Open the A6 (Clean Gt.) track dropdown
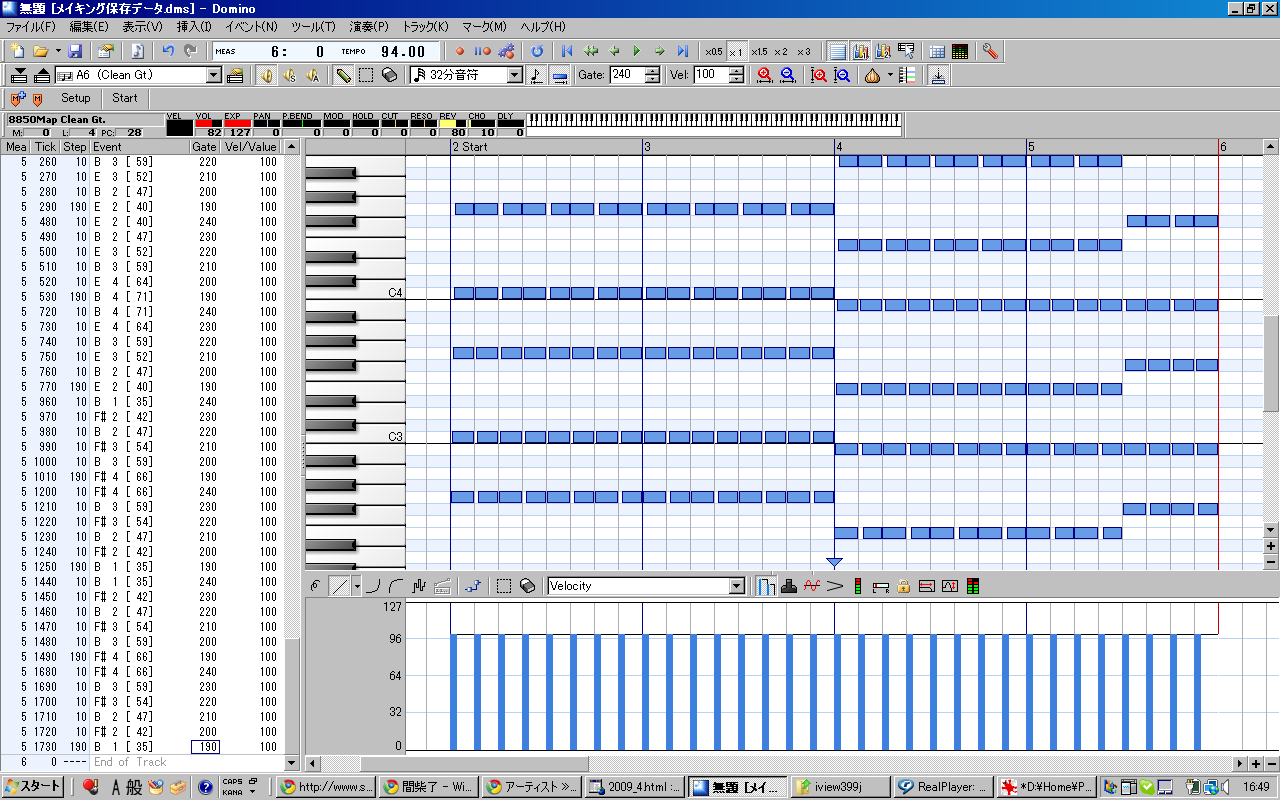The width and height of the screenshot is (1280, 800). tap(214, 75)
